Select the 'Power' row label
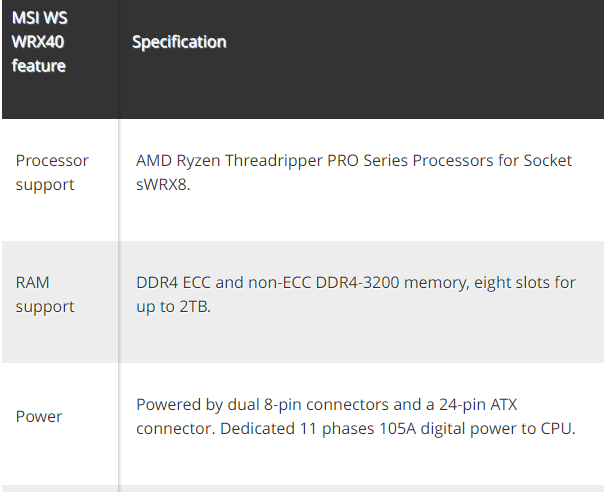 39,417
